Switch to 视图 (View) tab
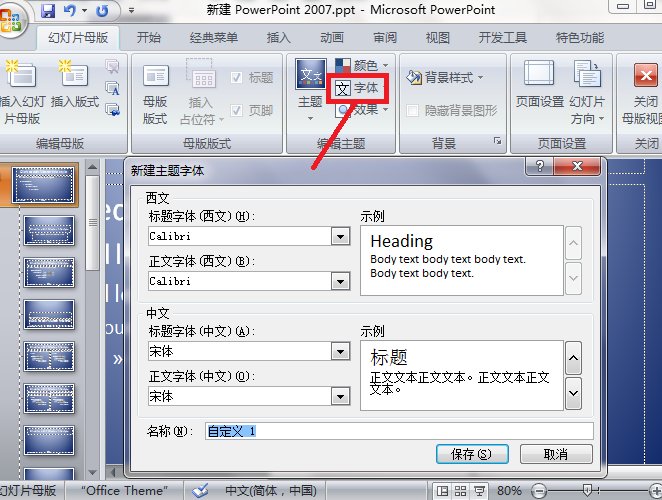This screenshot has height=500, width=662. click(x=438, y=38)
